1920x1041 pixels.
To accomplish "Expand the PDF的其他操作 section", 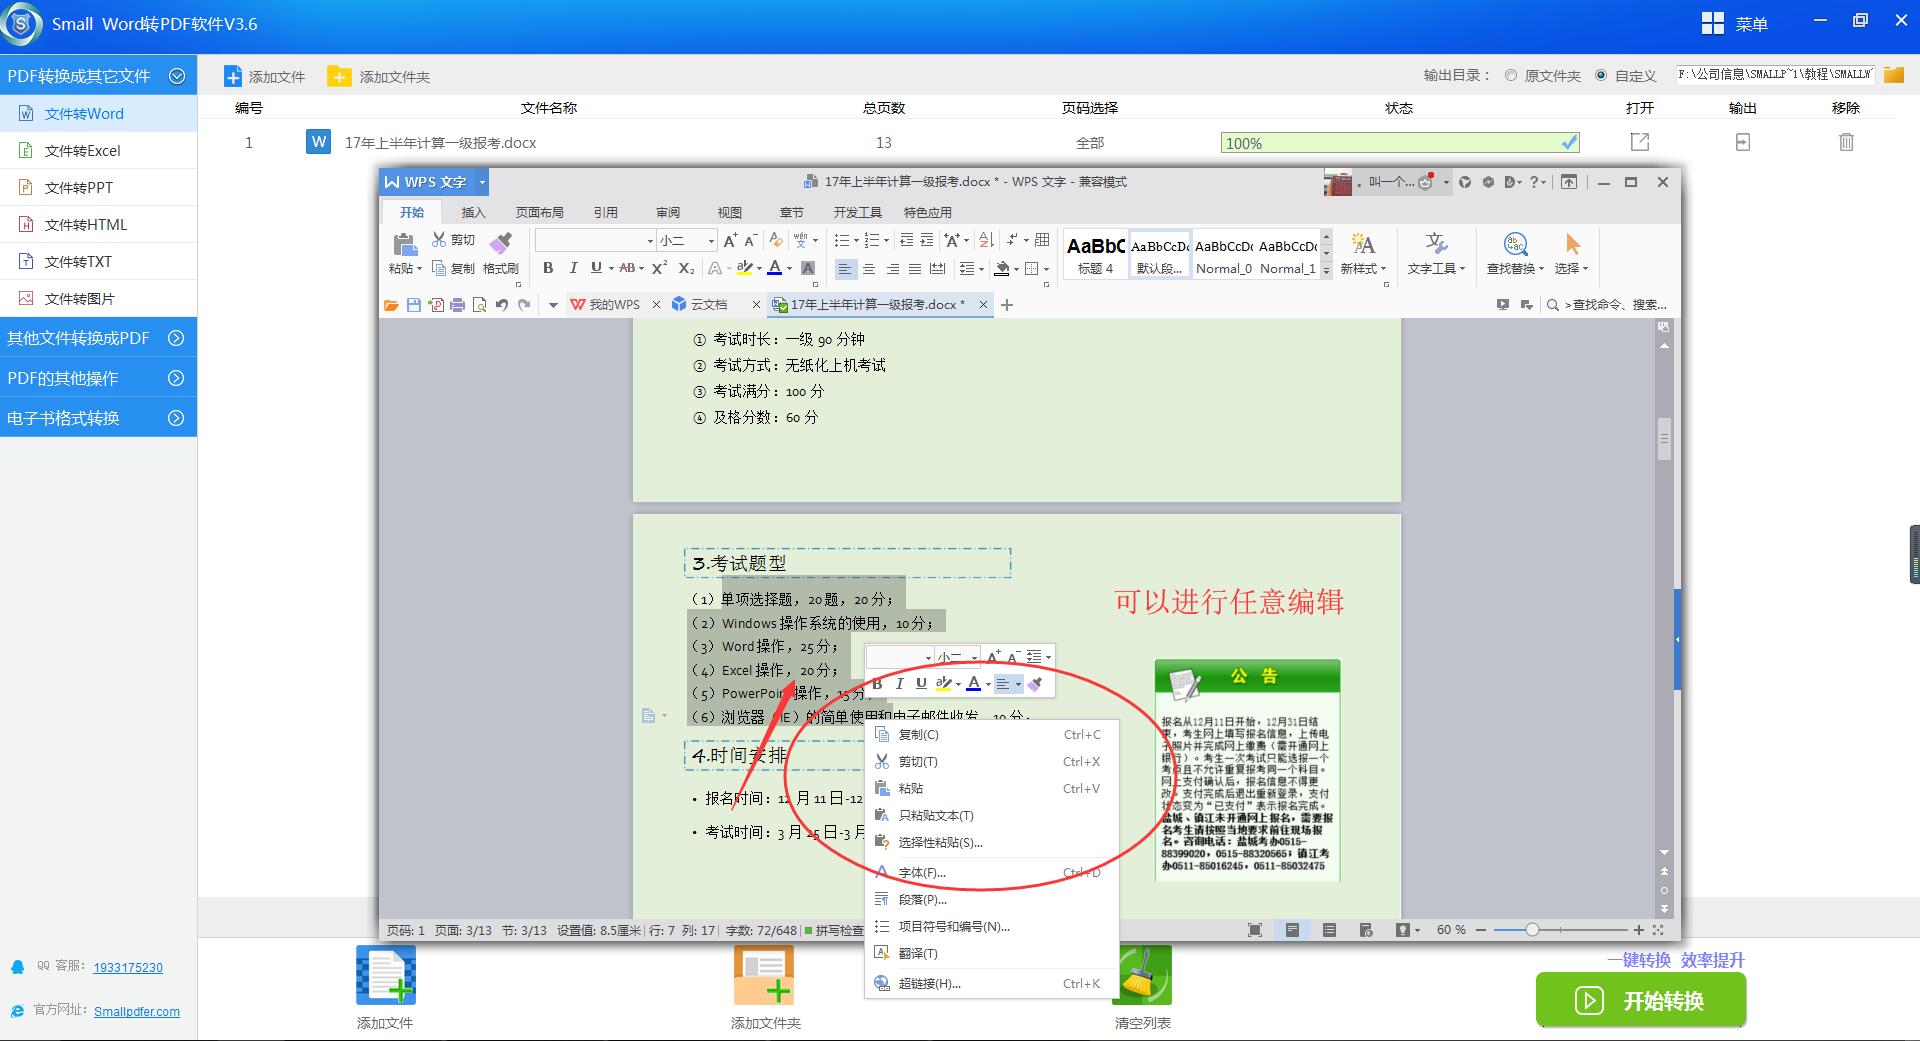I will [x=176, y=378].
